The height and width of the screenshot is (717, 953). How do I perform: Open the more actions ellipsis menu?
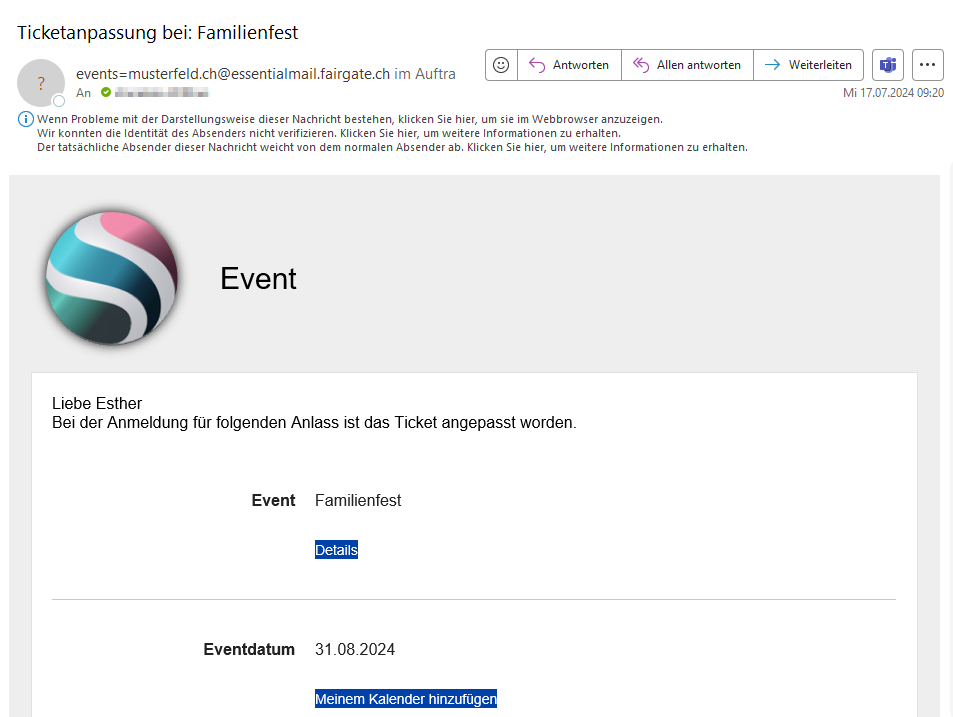[x=928, y=65]
